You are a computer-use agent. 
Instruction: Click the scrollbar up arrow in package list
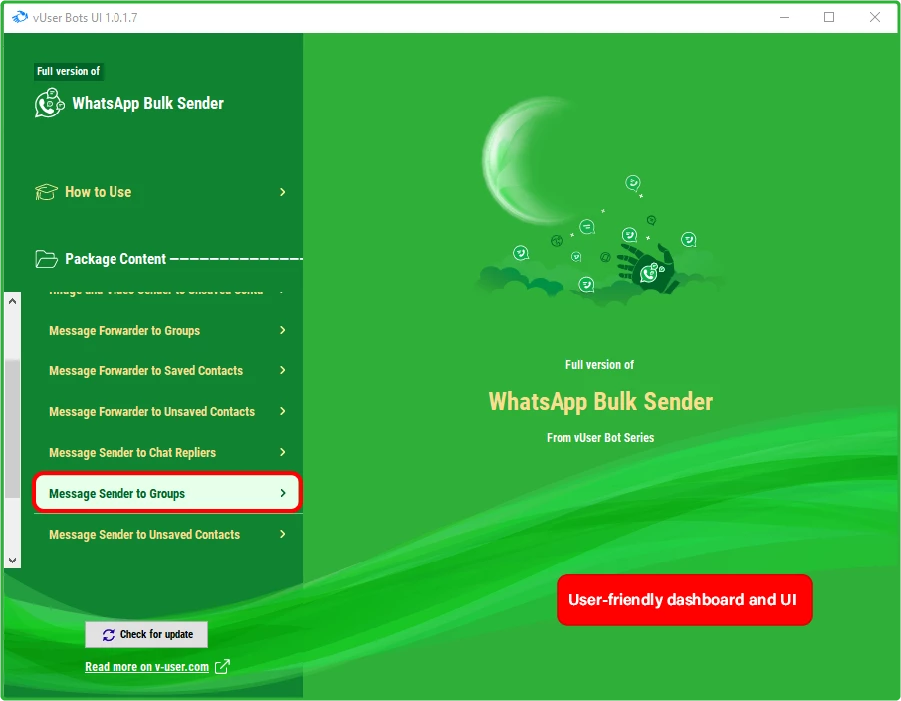tap(13, 301)
